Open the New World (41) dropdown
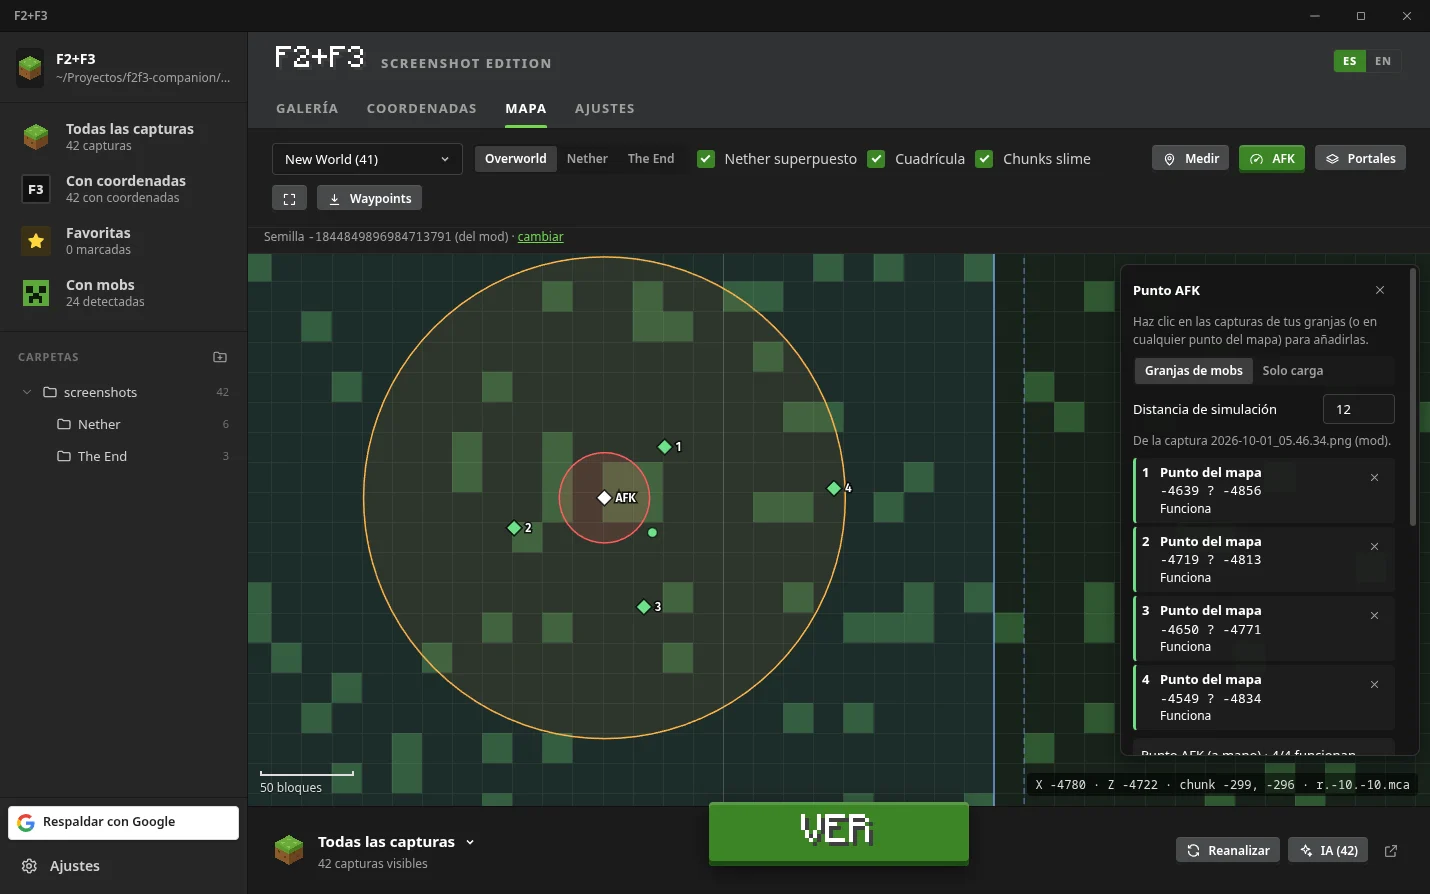The image size is (1430, 894). pos(367,159)
